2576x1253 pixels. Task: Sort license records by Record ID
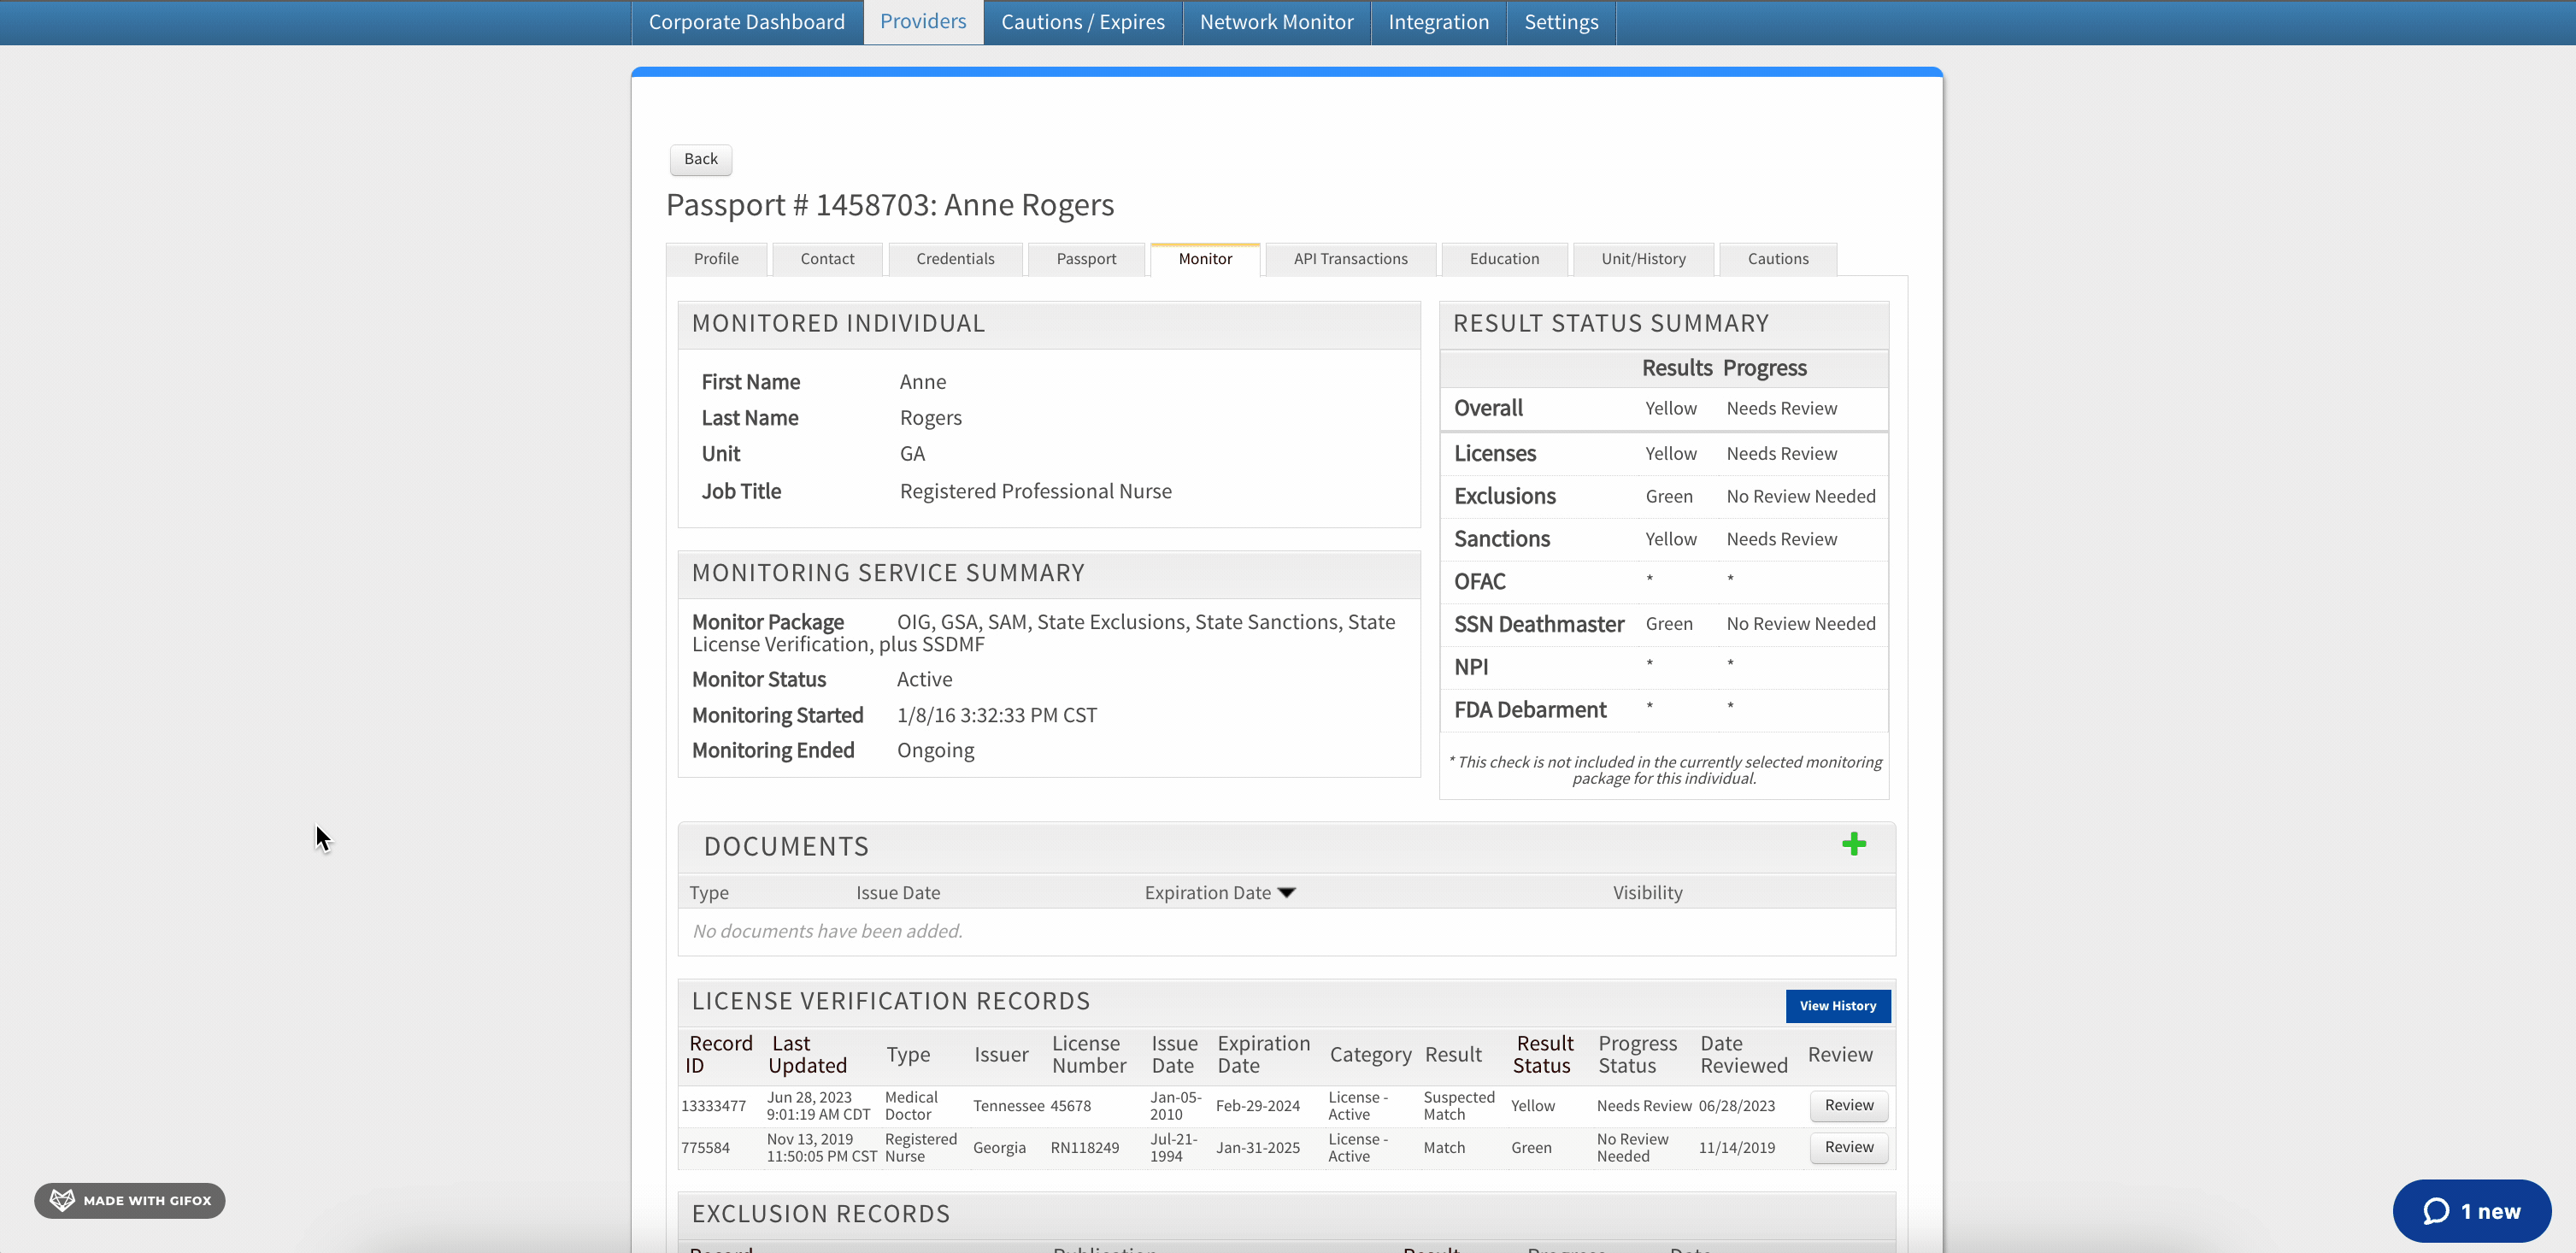click(x=719, y=1054)
